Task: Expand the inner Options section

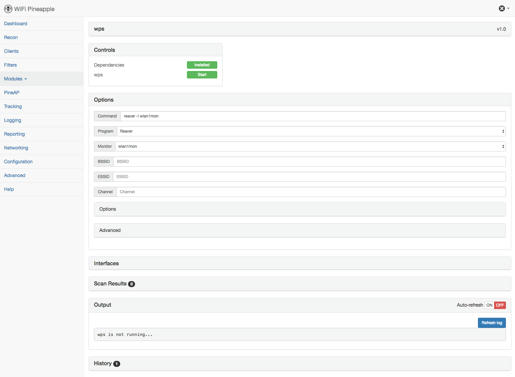Action: [300, 209]
